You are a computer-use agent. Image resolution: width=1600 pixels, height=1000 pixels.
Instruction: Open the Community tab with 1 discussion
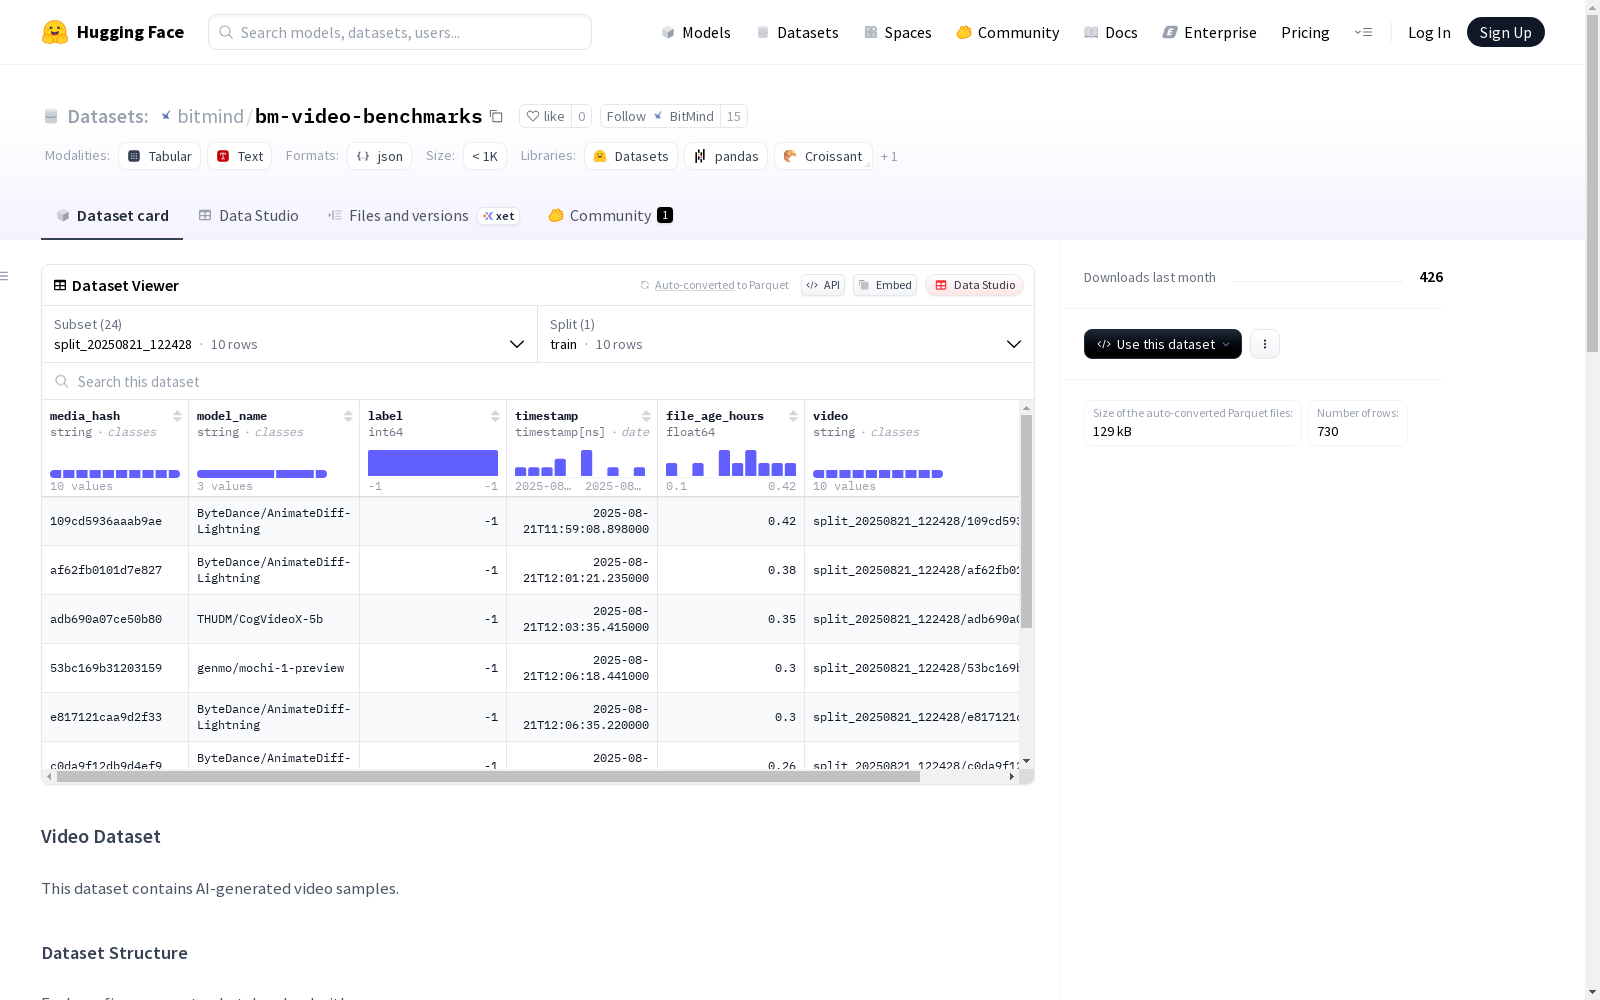pyautogui.click(x=610, y=215)
